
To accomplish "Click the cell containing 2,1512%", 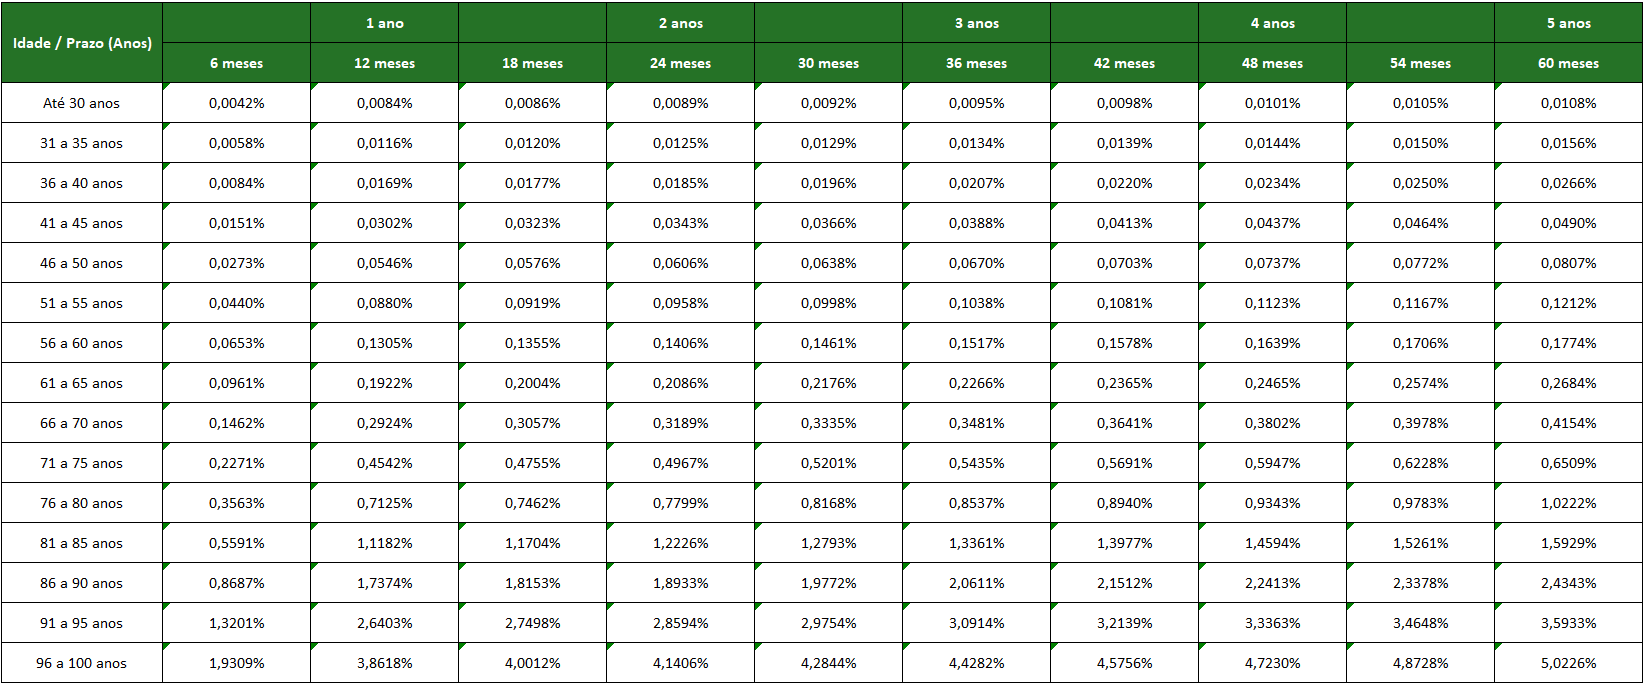I will [x=1124, y=583].
